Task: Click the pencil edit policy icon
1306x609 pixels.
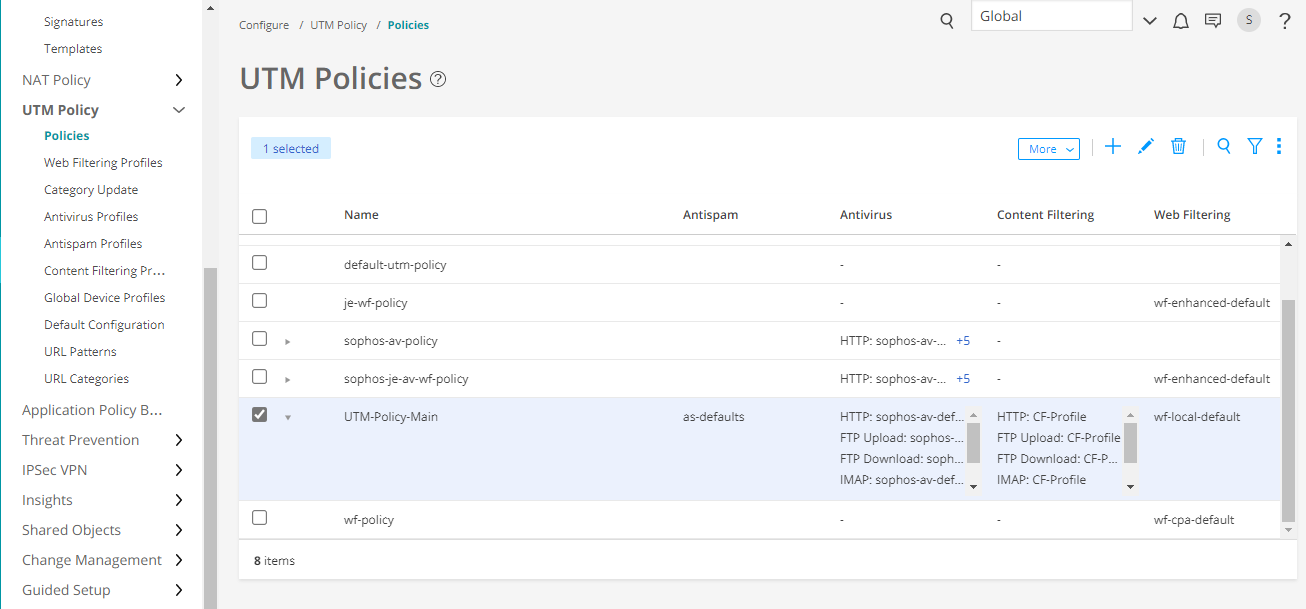Action: point(1146,147)
